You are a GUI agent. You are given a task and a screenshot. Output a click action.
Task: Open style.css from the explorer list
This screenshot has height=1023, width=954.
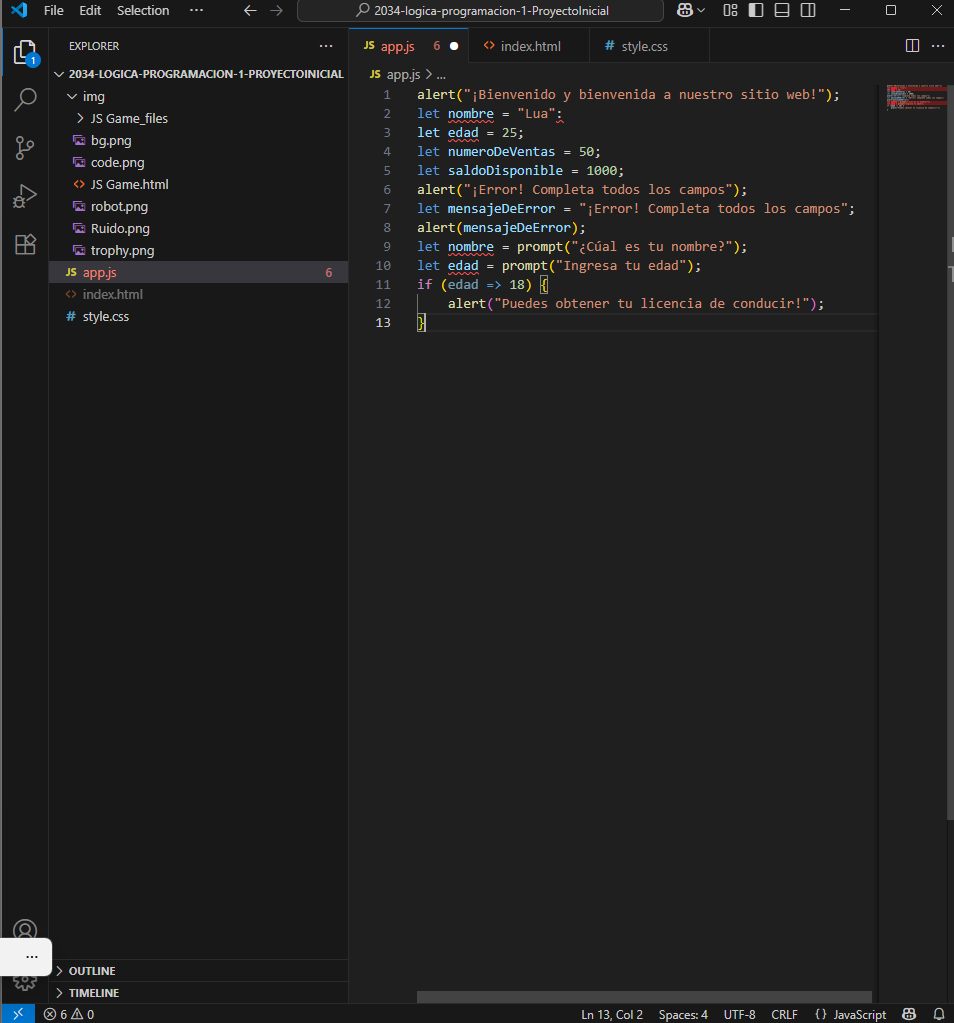199,316
